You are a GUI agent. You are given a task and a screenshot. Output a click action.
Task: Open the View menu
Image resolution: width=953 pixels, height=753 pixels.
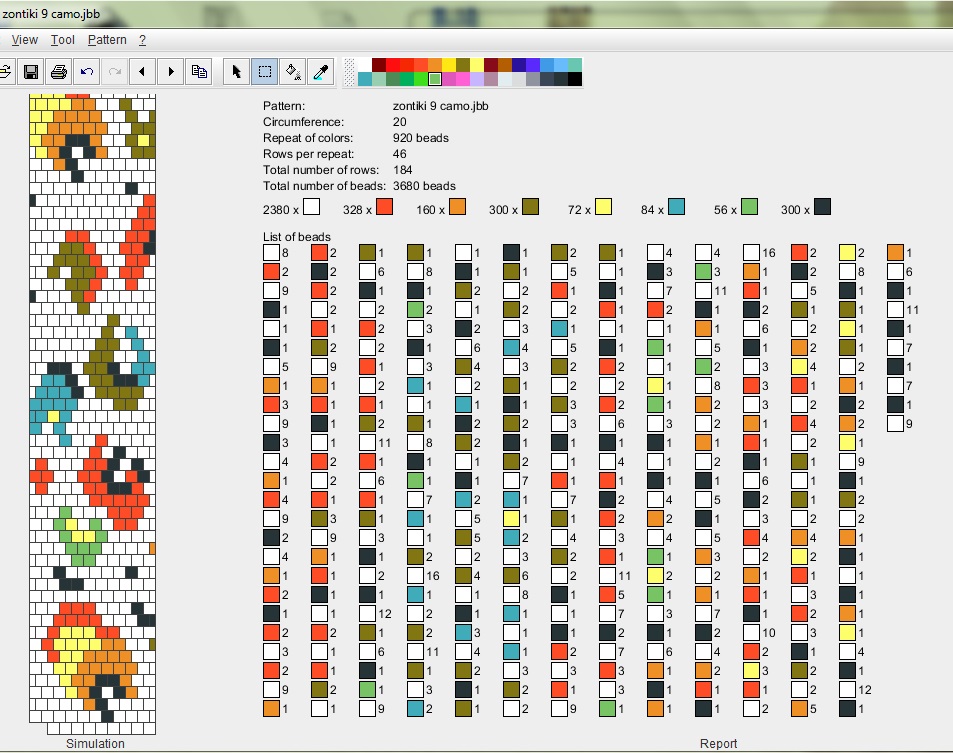coord(24,40)
